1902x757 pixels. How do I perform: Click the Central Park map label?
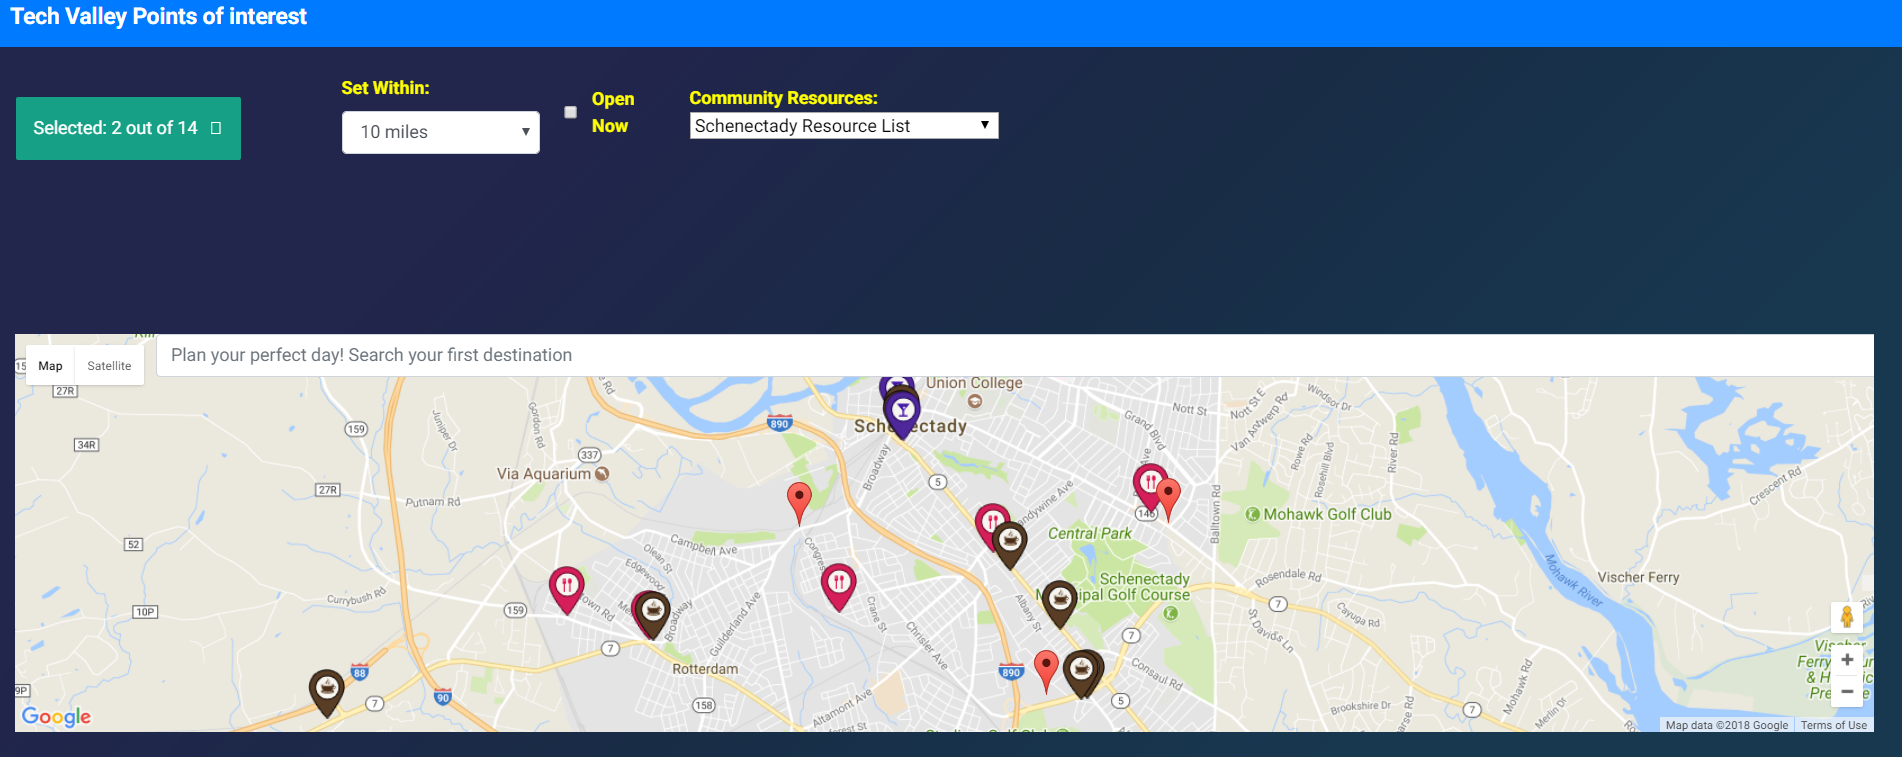[1089, 534]
